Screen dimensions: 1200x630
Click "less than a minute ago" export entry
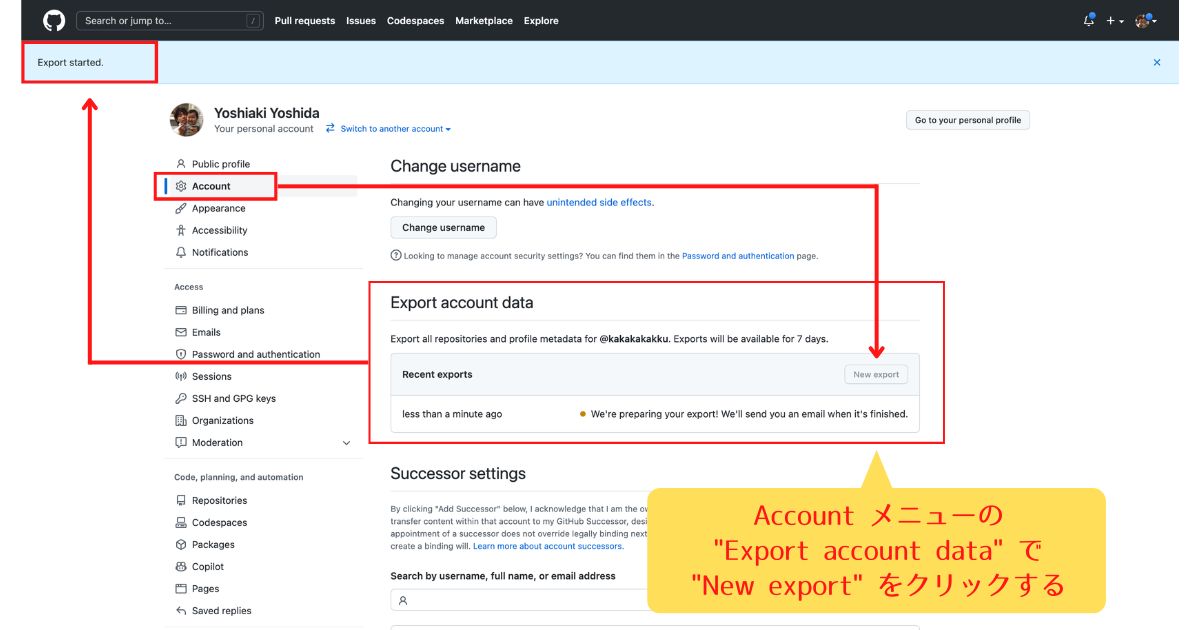point(452,414)
